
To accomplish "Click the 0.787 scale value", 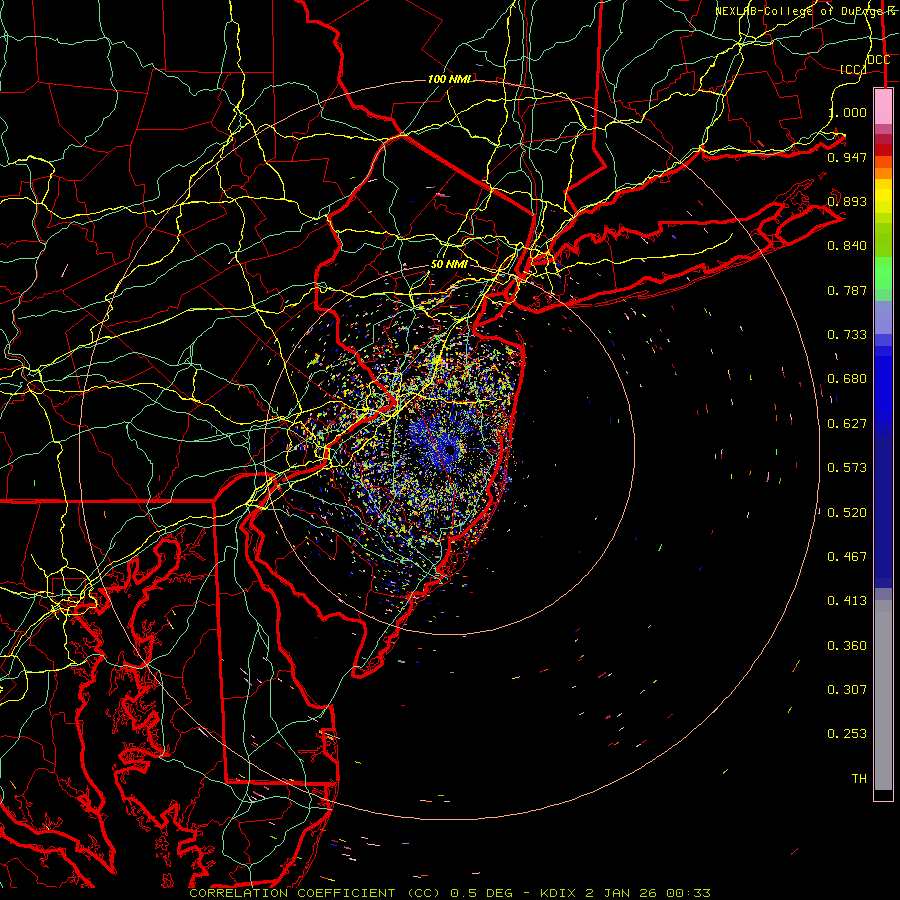I will tap(847, 290).
